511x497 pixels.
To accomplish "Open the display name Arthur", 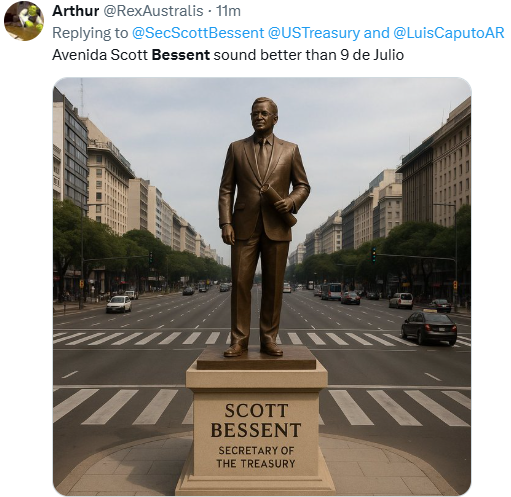I will click(x=75, y=11).
